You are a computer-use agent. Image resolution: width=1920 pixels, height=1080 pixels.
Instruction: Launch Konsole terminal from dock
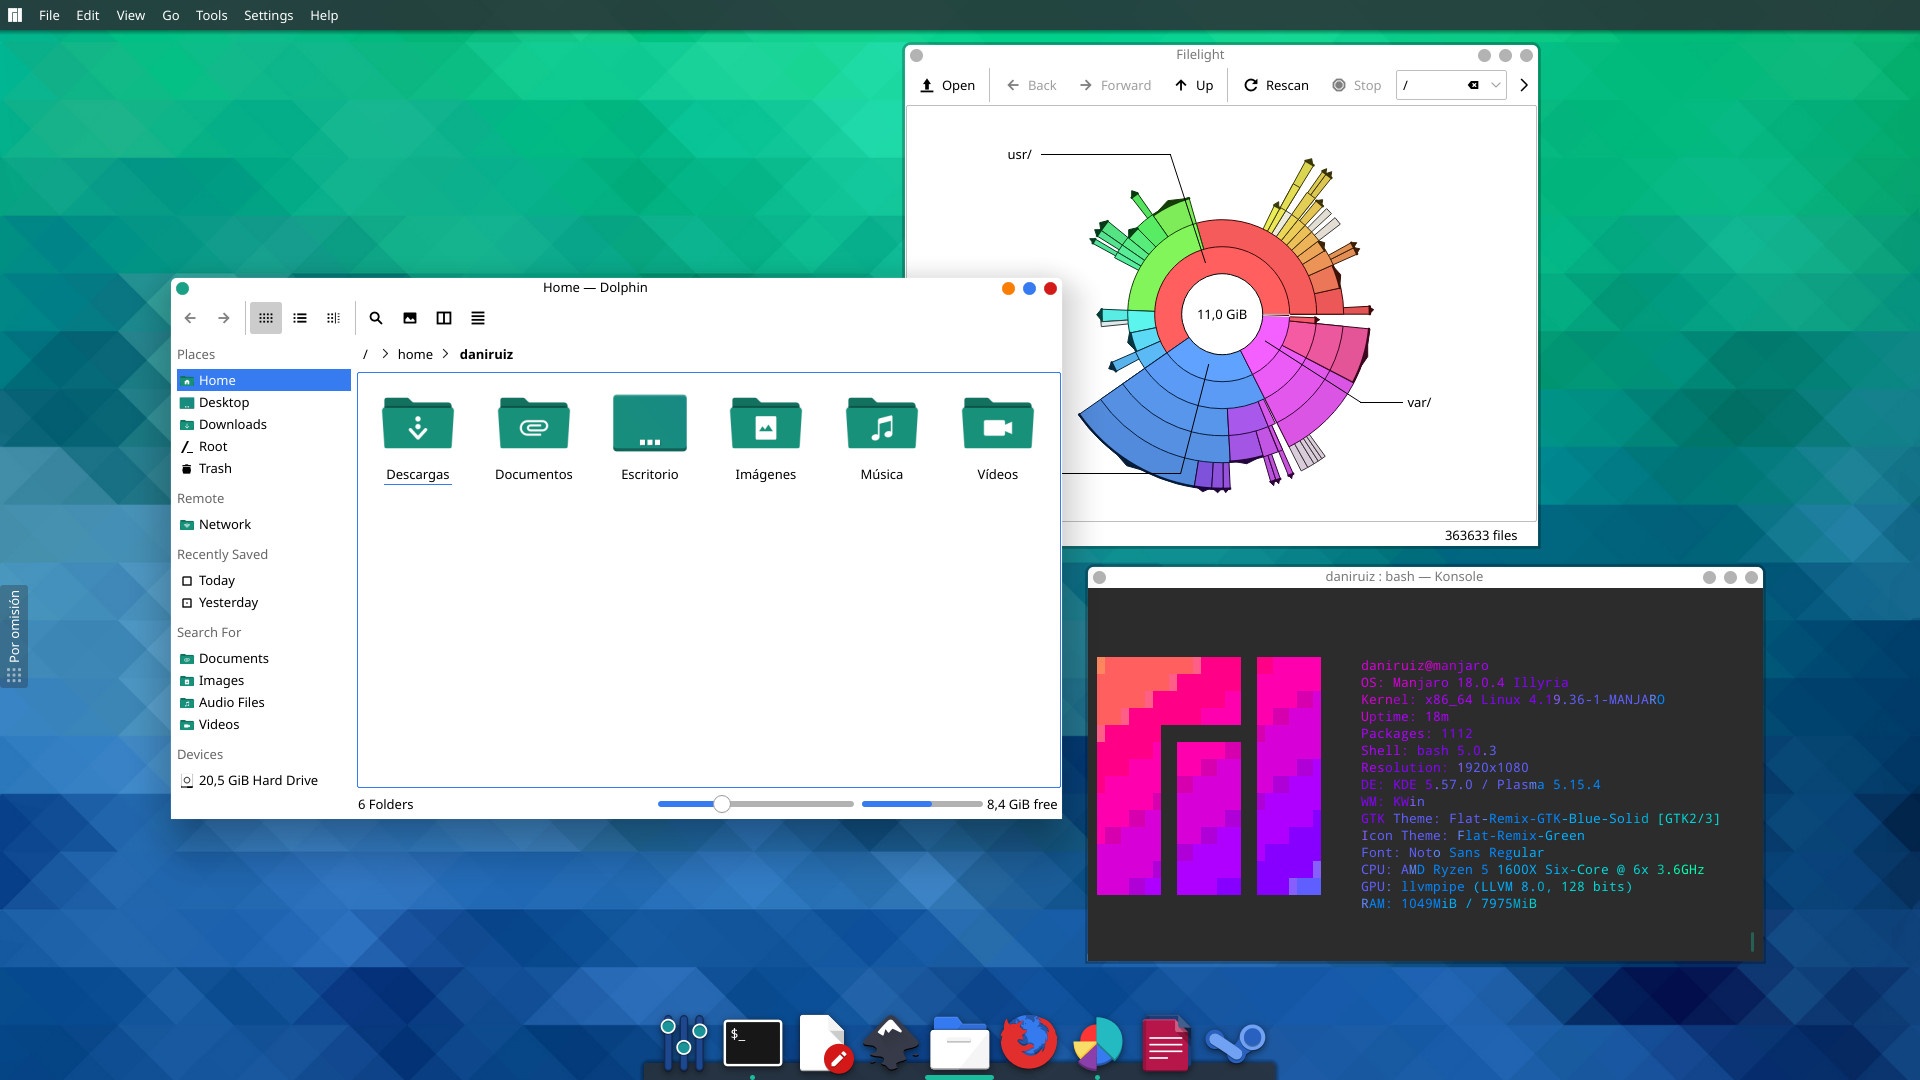pos(753,1043)
